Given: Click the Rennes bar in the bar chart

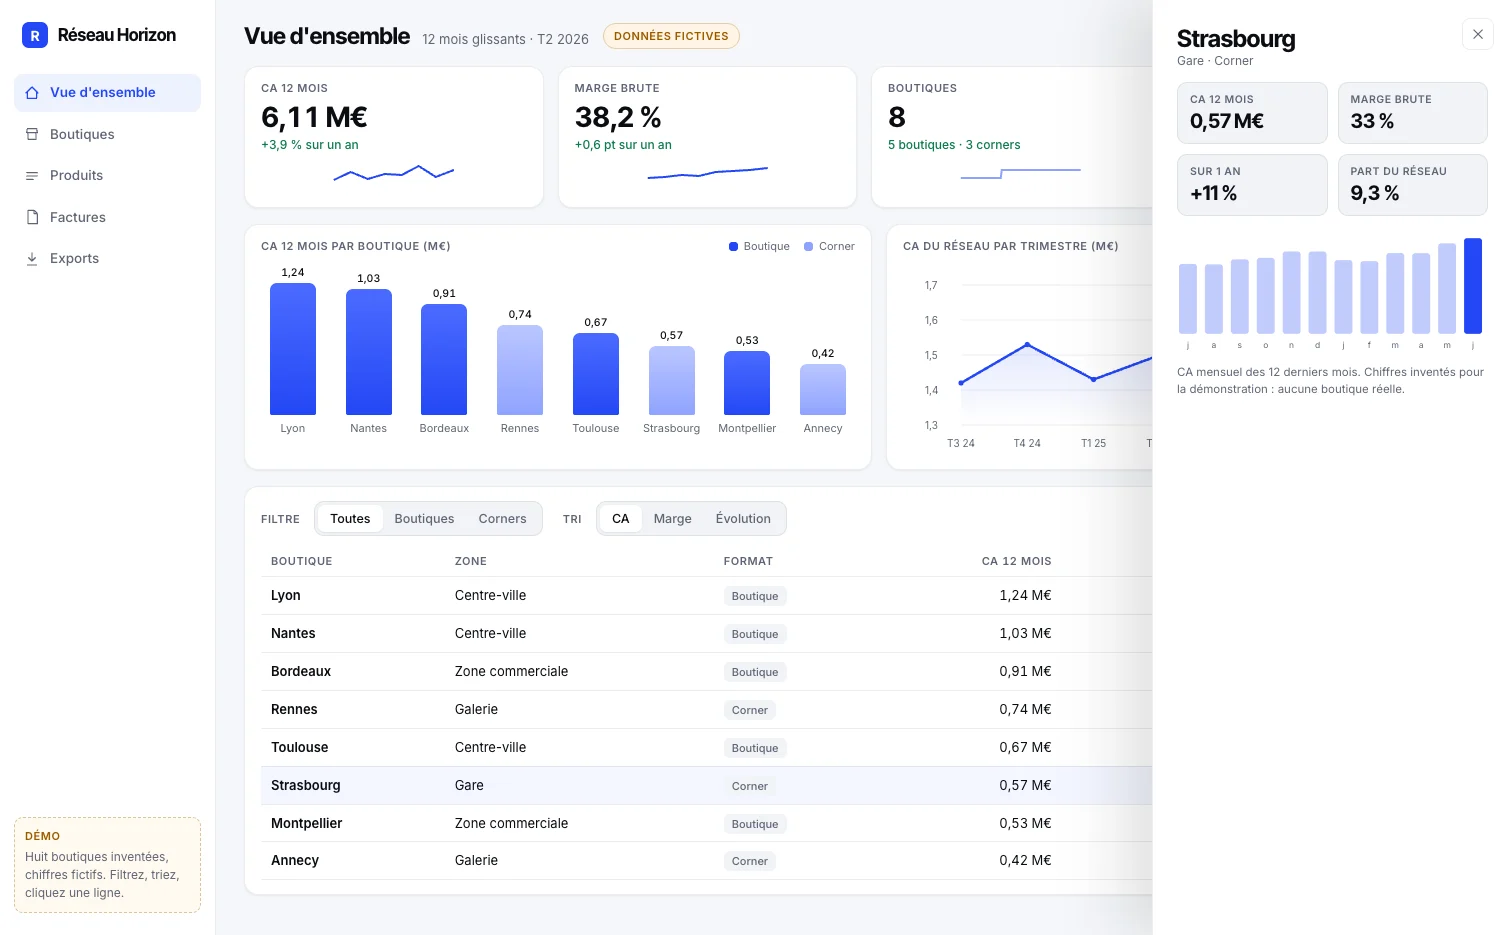Looking at the screenshot, I should pos(520,370).
